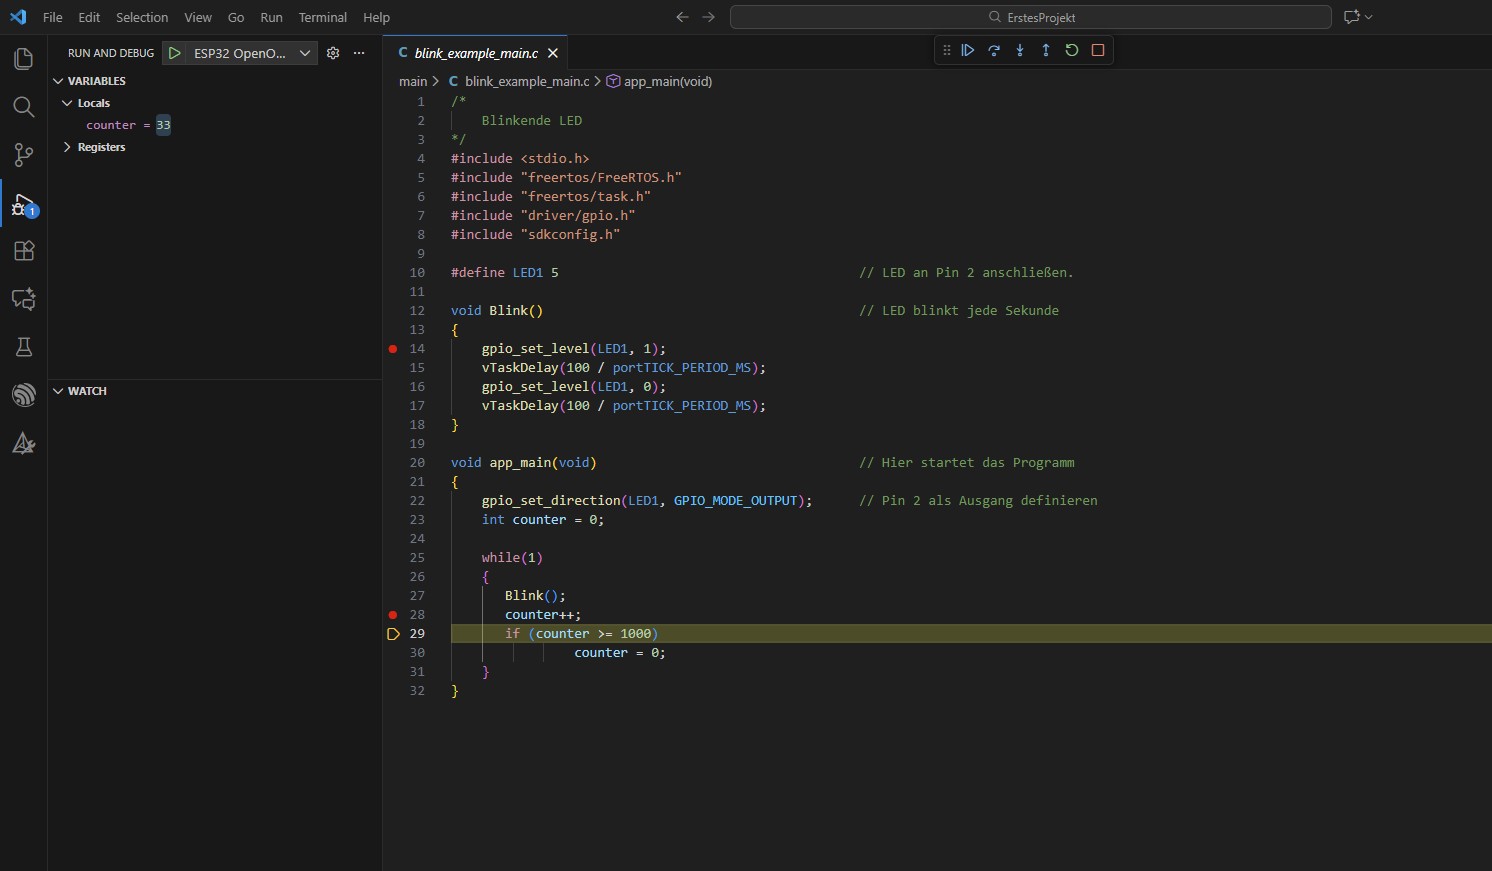The width and height of the screenshot is (1492, 871).
Task: Stop the debugging session
Action: pos(1098,50)
